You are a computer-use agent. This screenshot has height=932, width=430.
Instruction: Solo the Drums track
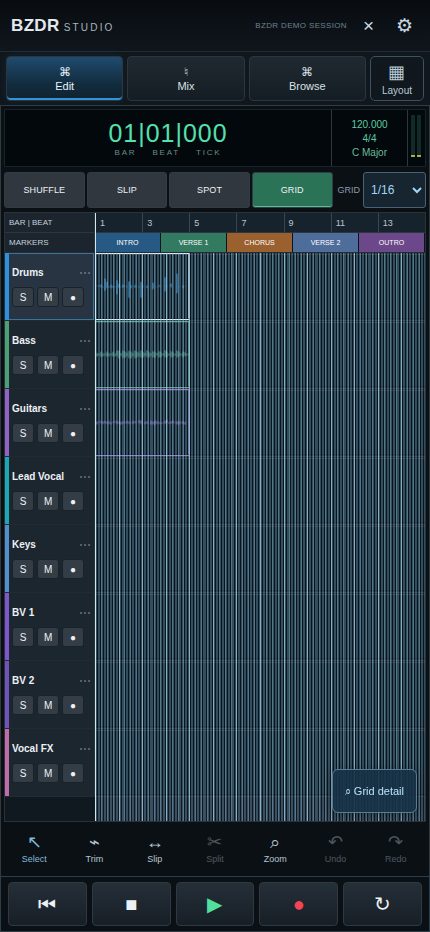(23, 297)
